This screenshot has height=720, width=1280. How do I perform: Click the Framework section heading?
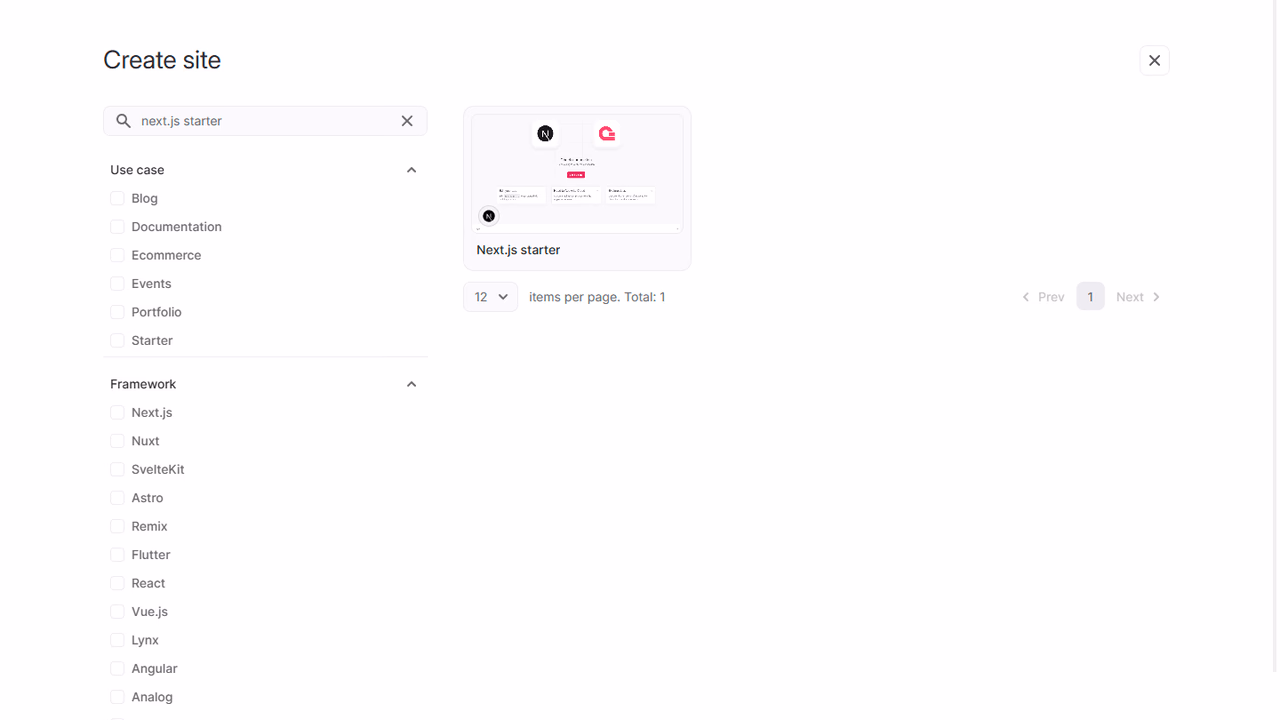coord(143,384)
